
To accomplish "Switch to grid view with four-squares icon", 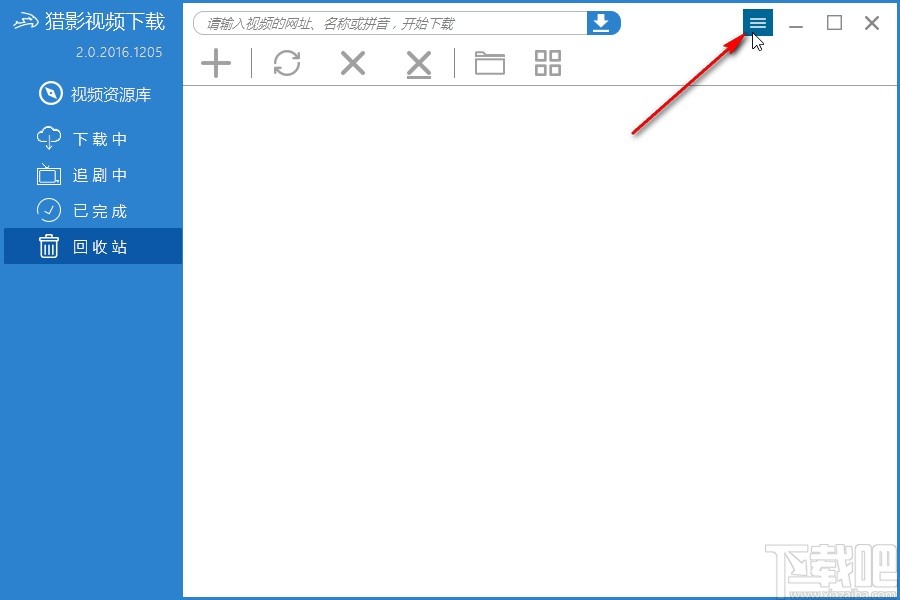I will point(548,63).
